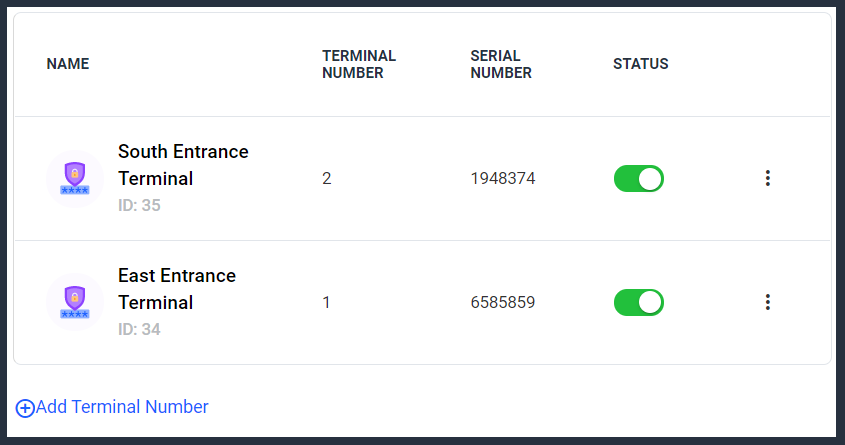Click serial number 1948374

coord(503,178)
